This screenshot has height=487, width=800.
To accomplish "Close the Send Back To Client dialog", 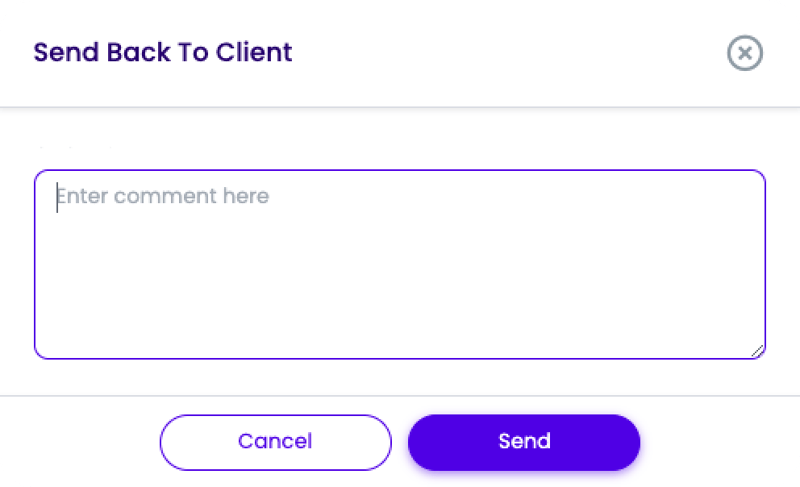I will 744,53.
